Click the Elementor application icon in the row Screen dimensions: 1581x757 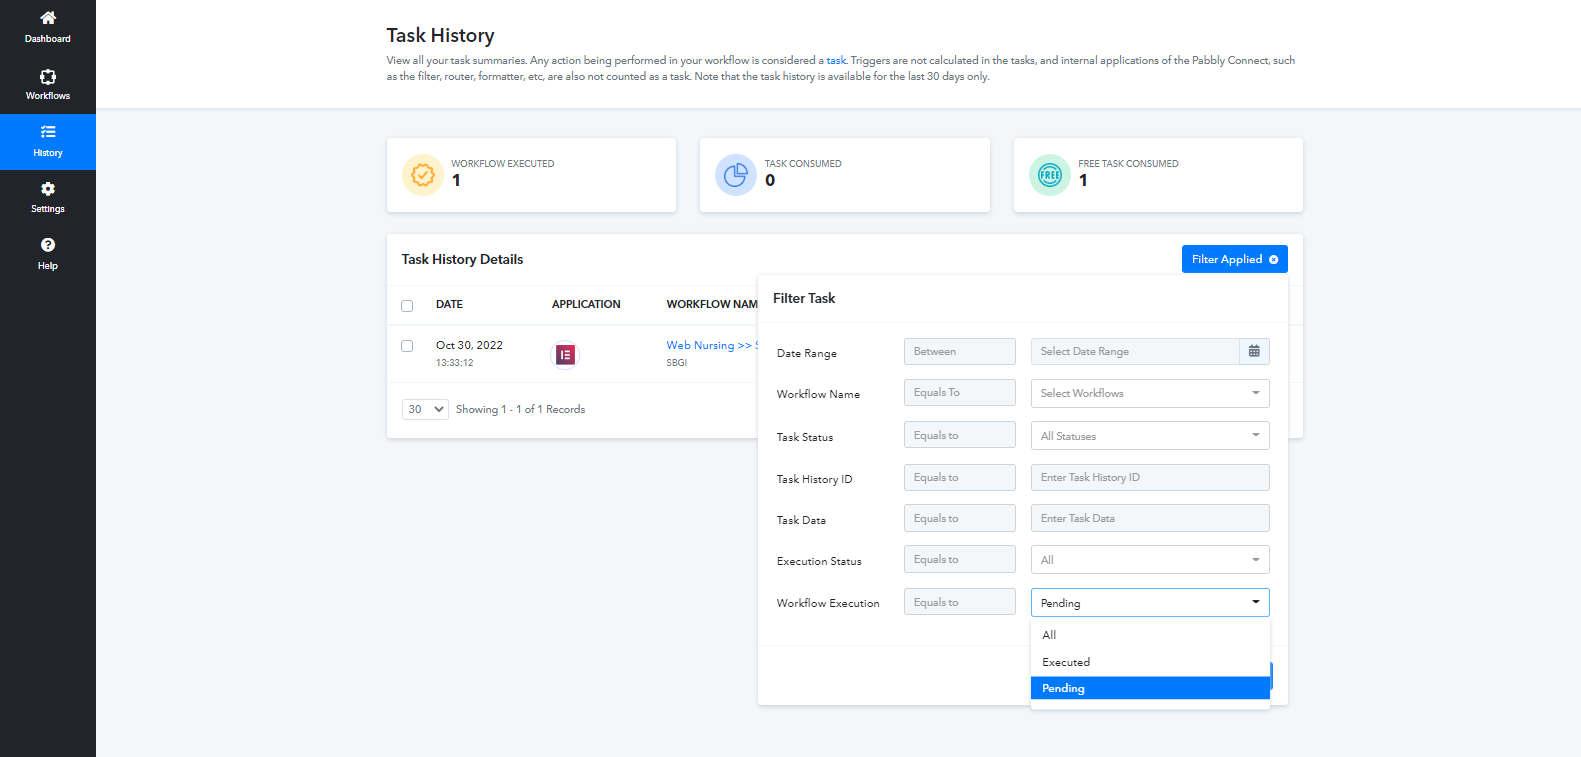pos(565,355)
